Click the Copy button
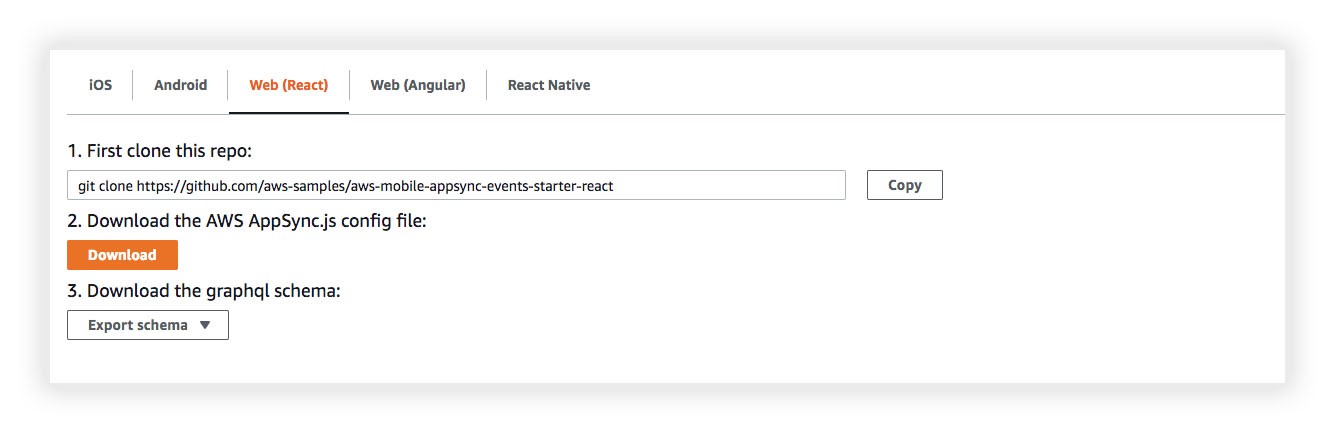Screen dimensions: 1335x433 pyautogui.click(x=904, y=185)
